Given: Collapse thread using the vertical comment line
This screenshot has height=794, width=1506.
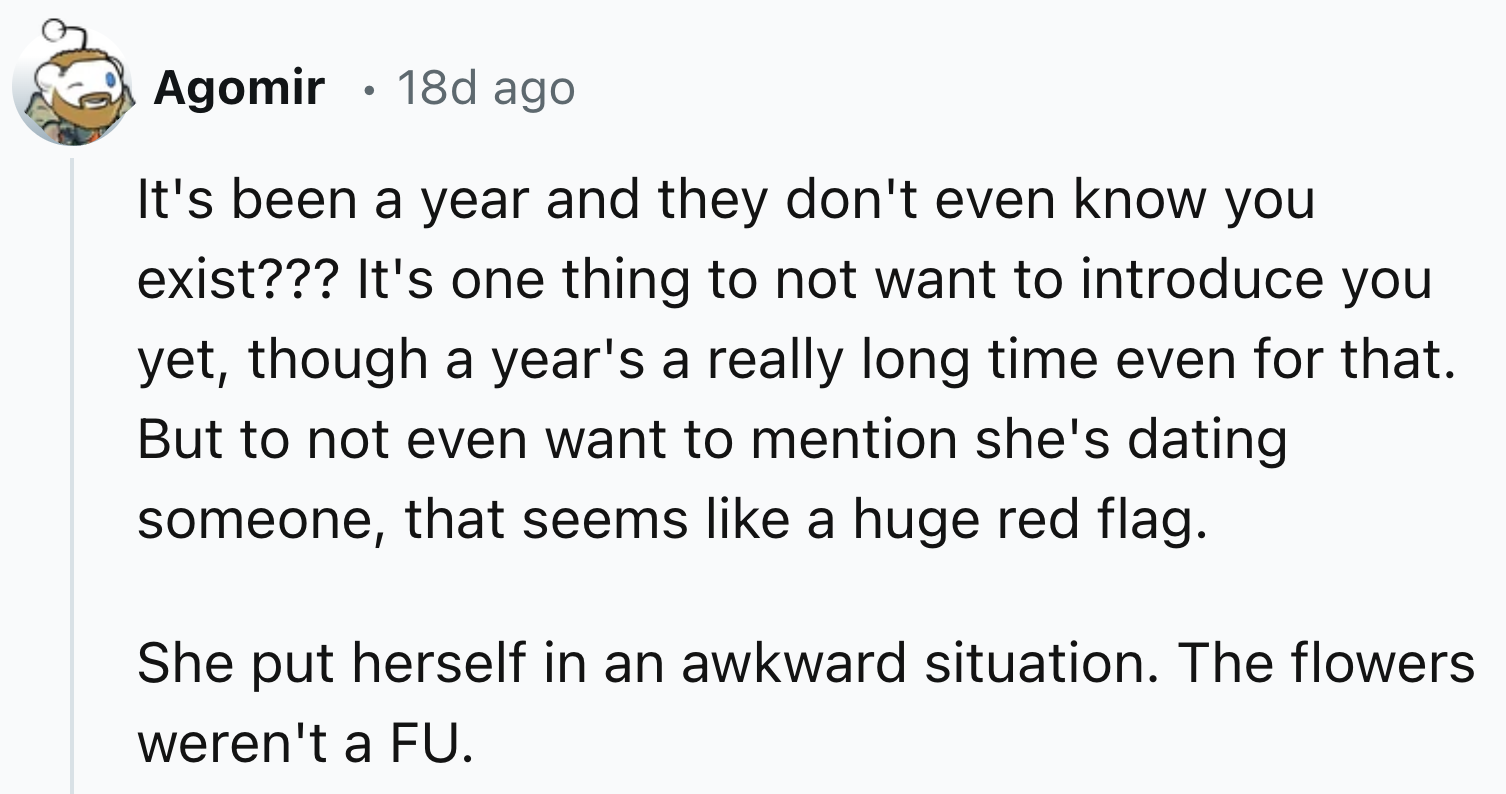Looking at the screenshot, I should point(72,475).
